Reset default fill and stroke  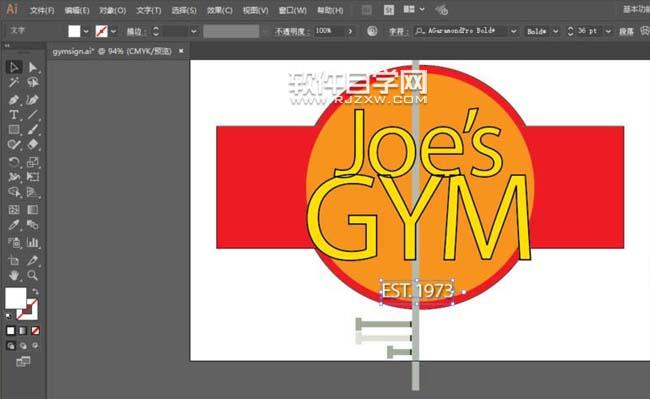[9, 316]
